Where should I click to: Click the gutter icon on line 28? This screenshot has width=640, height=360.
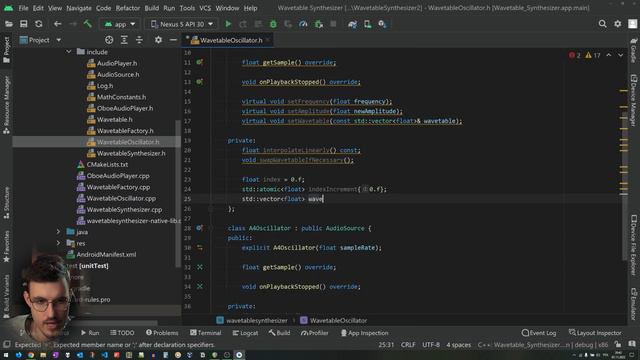click(199, 228)
